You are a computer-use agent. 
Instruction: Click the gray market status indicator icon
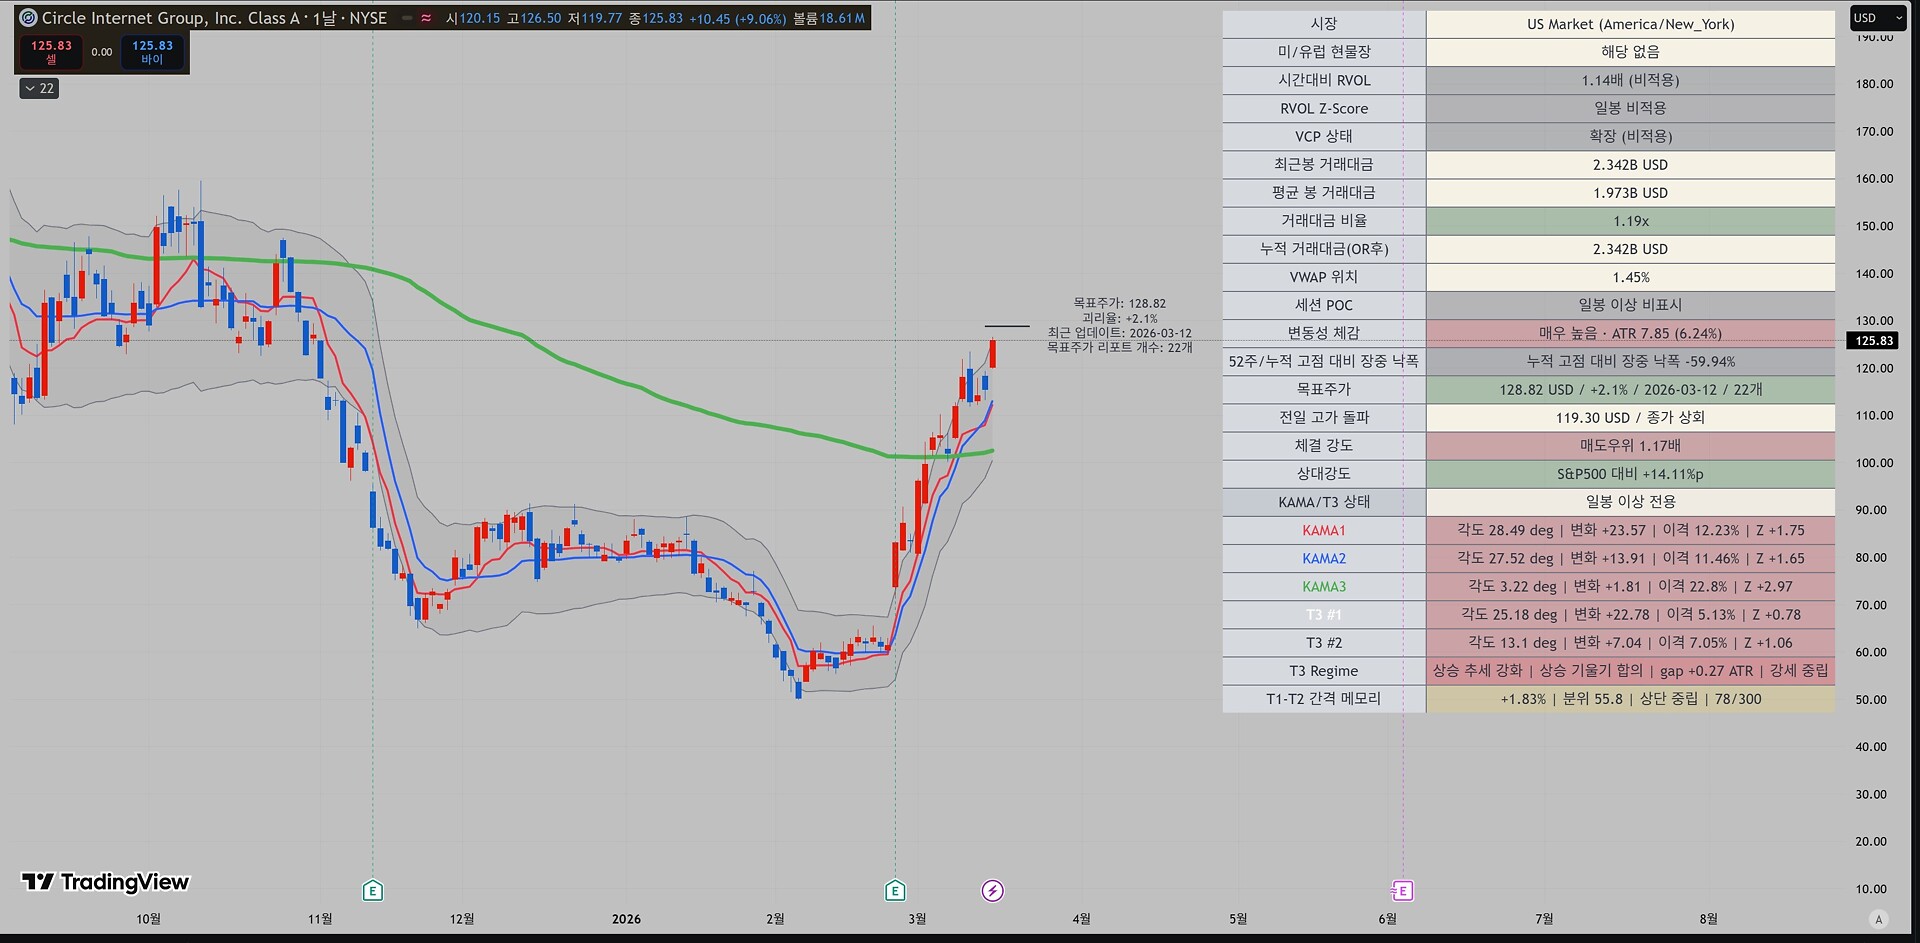coord(407,18)
